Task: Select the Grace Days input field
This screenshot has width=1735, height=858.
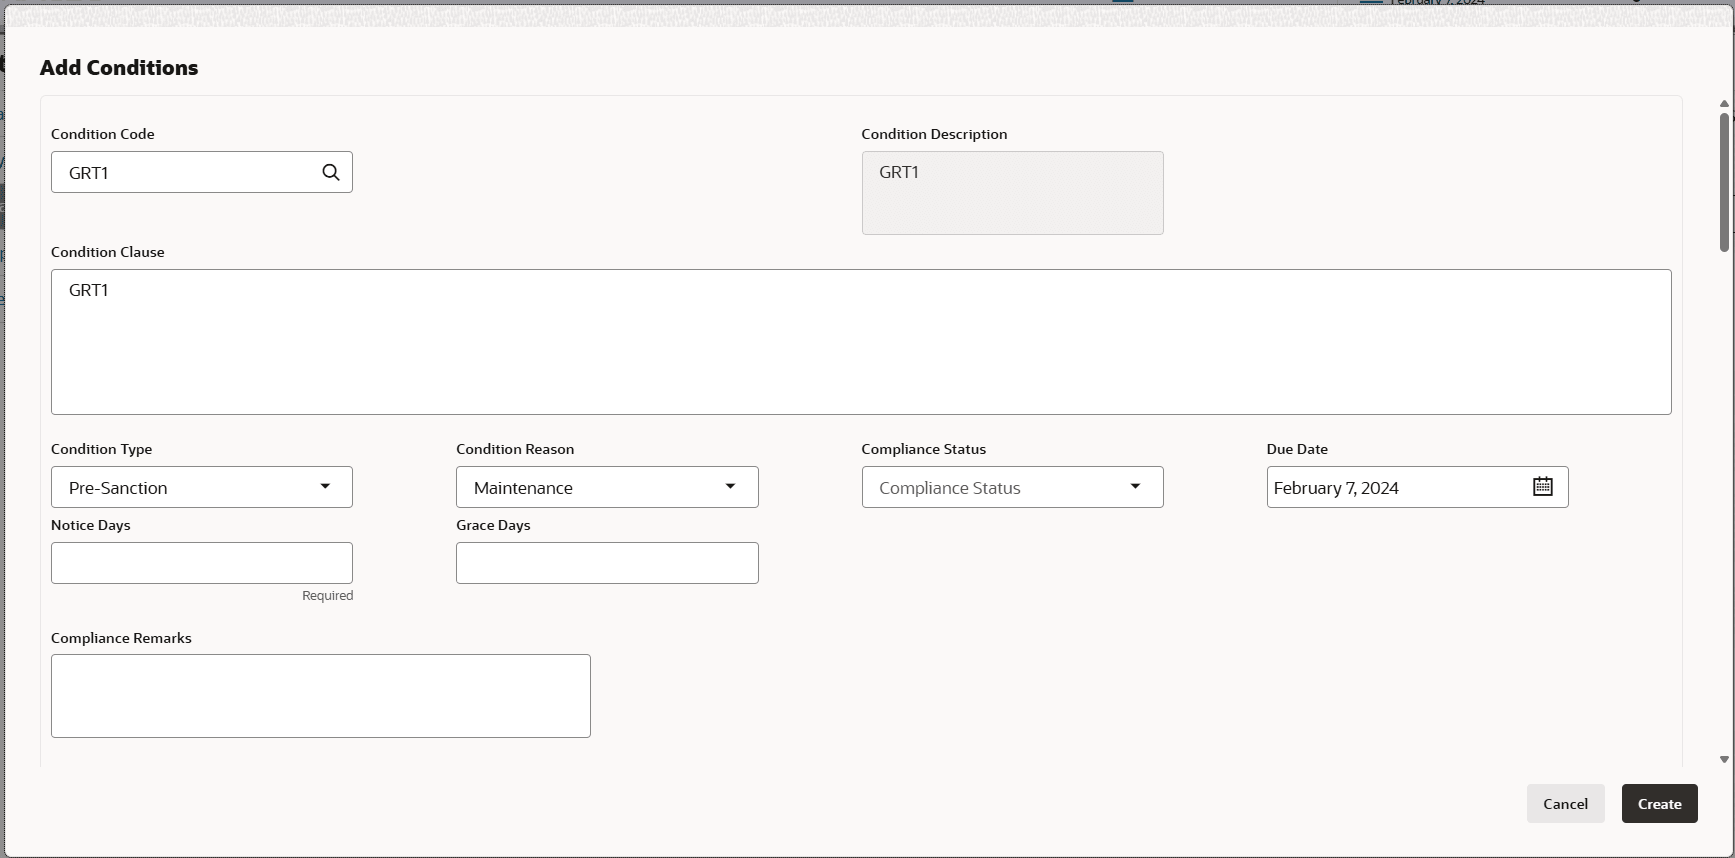Action: [607, 563]
